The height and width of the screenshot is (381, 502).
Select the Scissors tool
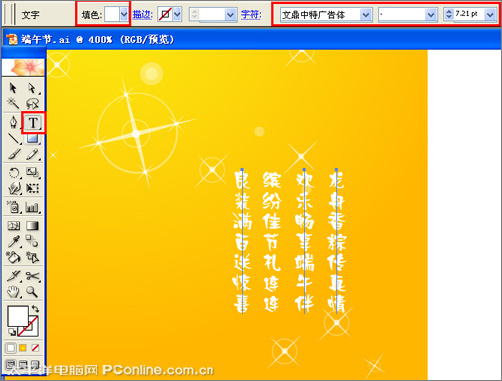tap(32, 276)
